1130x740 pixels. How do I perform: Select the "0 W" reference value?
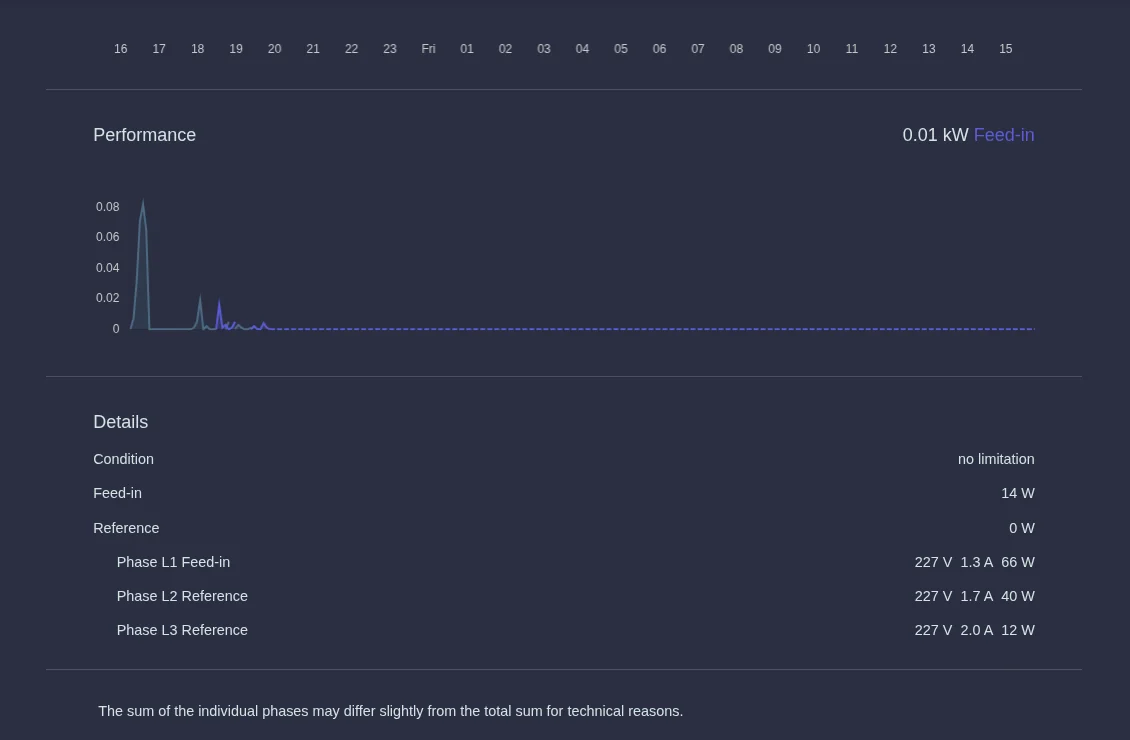1022,528
